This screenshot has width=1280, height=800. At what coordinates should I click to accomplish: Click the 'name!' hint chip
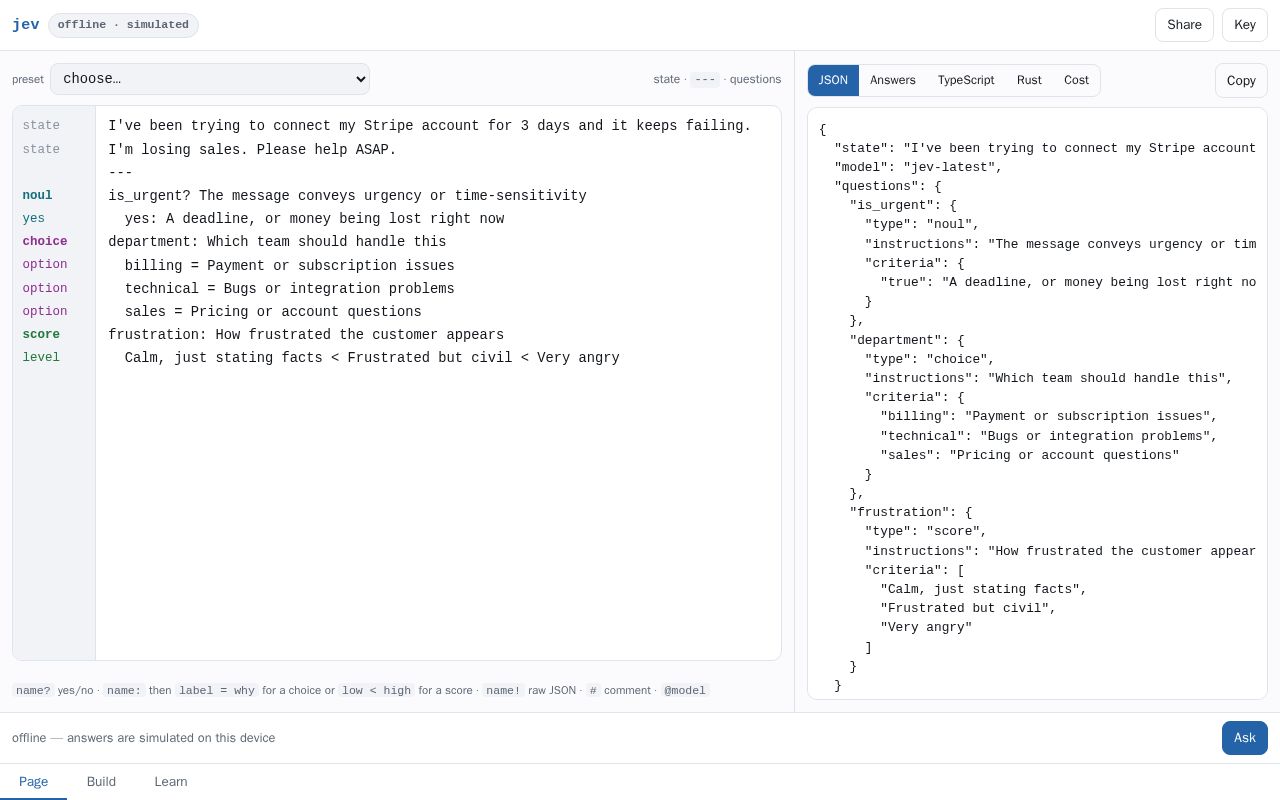coord(504,690)
